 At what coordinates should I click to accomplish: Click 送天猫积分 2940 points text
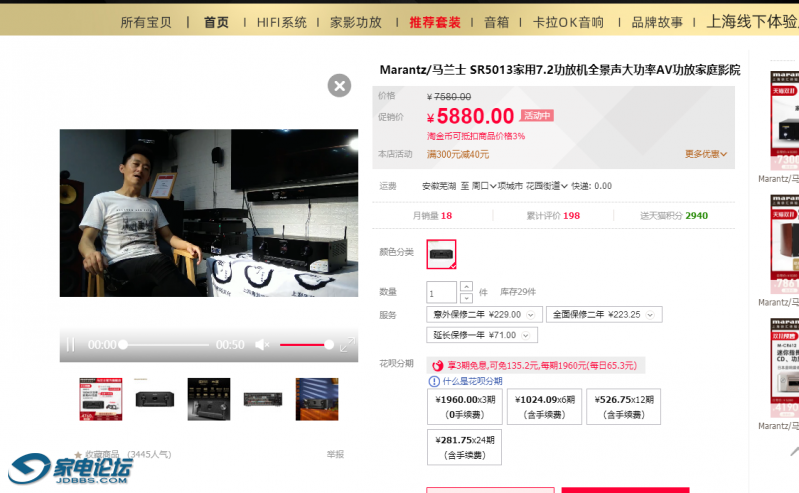coord(674,216)
